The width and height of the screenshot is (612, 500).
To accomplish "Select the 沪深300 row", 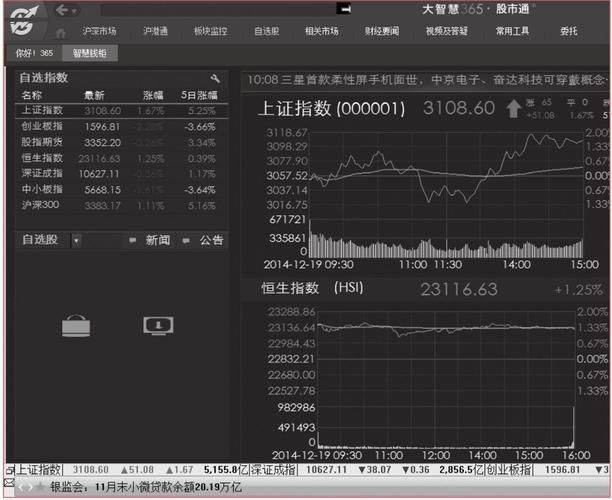I will (121, 205).
